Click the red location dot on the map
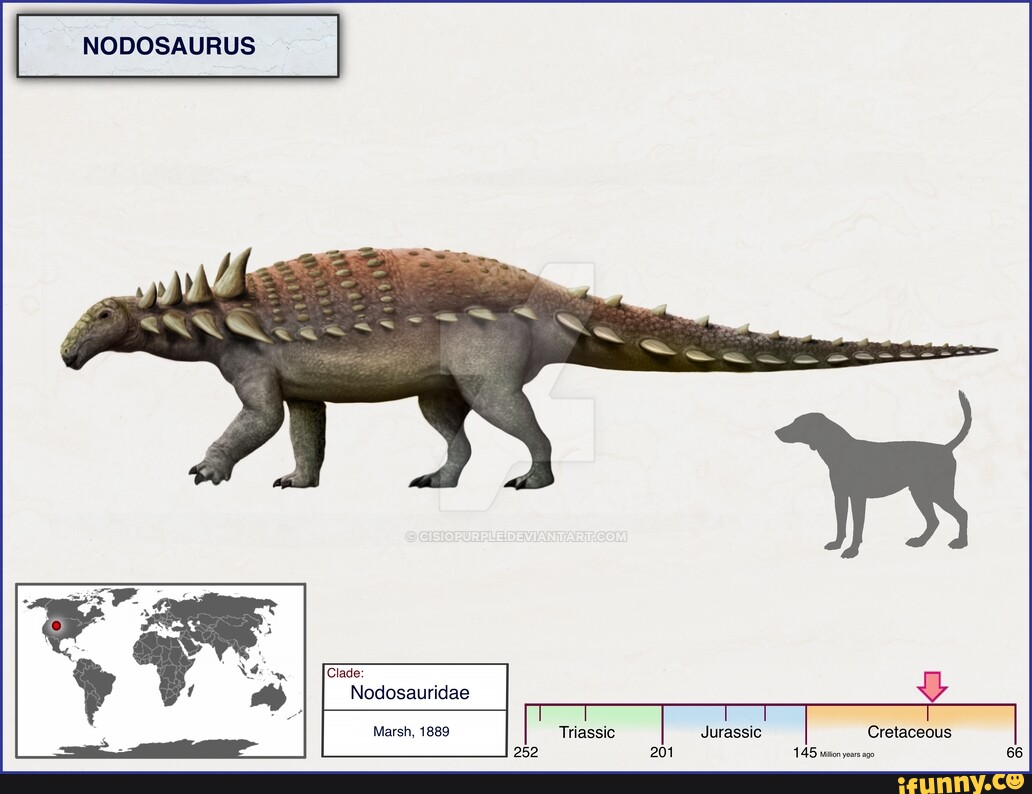Image resolution: width=1032 pixels, height=794 pixels. pos(58,623)
